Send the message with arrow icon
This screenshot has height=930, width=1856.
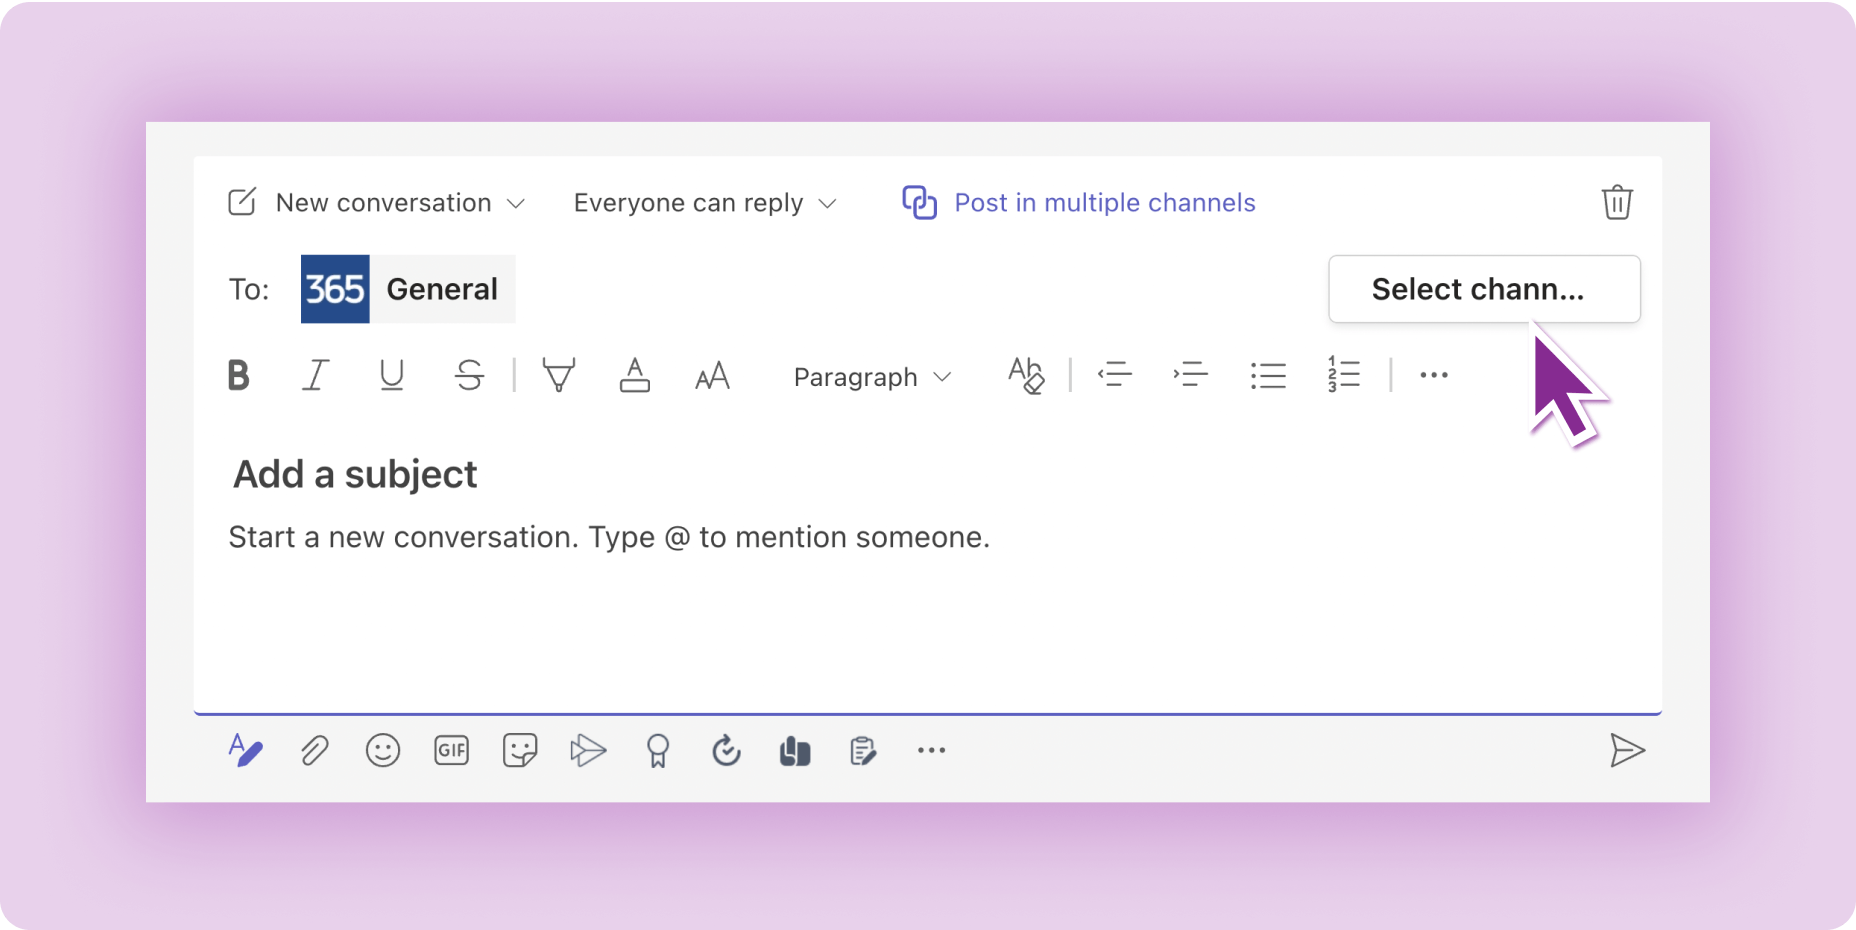click(1627, 750)
